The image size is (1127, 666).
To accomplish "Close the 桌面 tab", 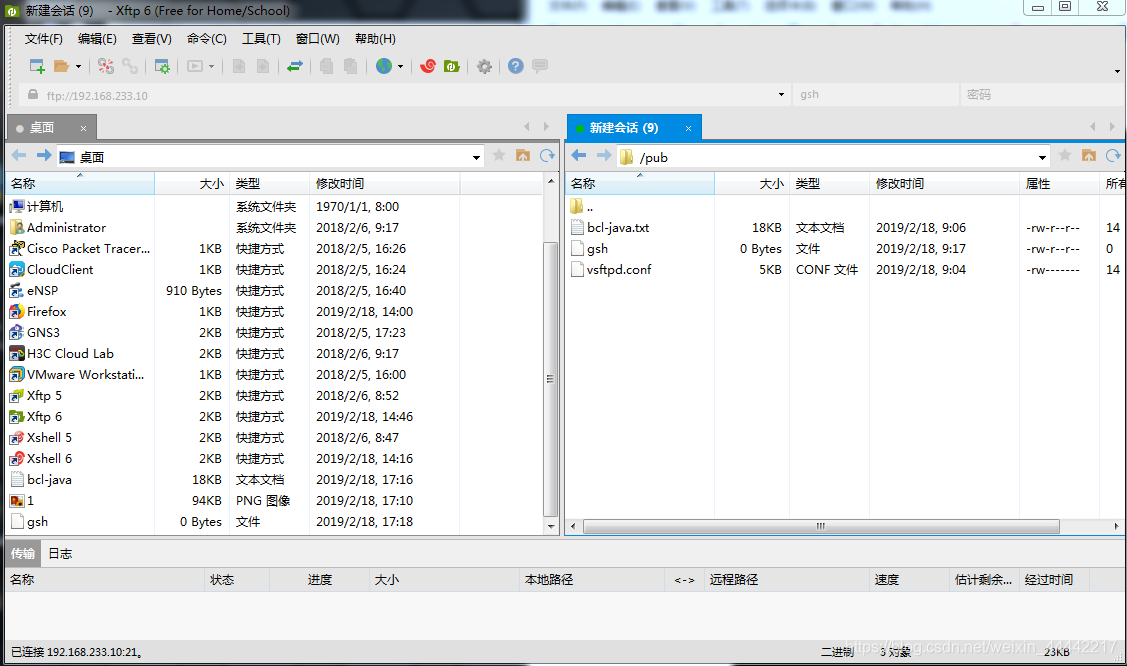I will (x=83, y=129).
